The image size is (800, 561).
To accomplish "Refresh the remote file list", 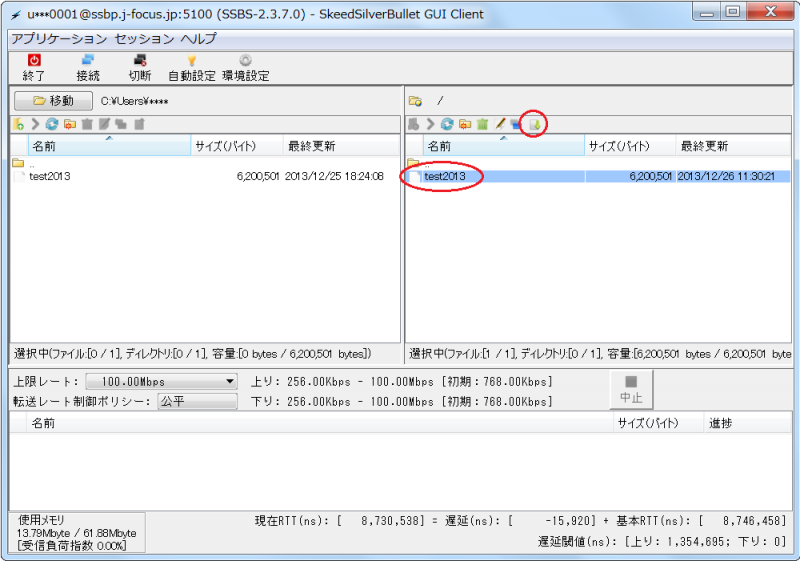I will pyautogui.click(x=447, y=124).
